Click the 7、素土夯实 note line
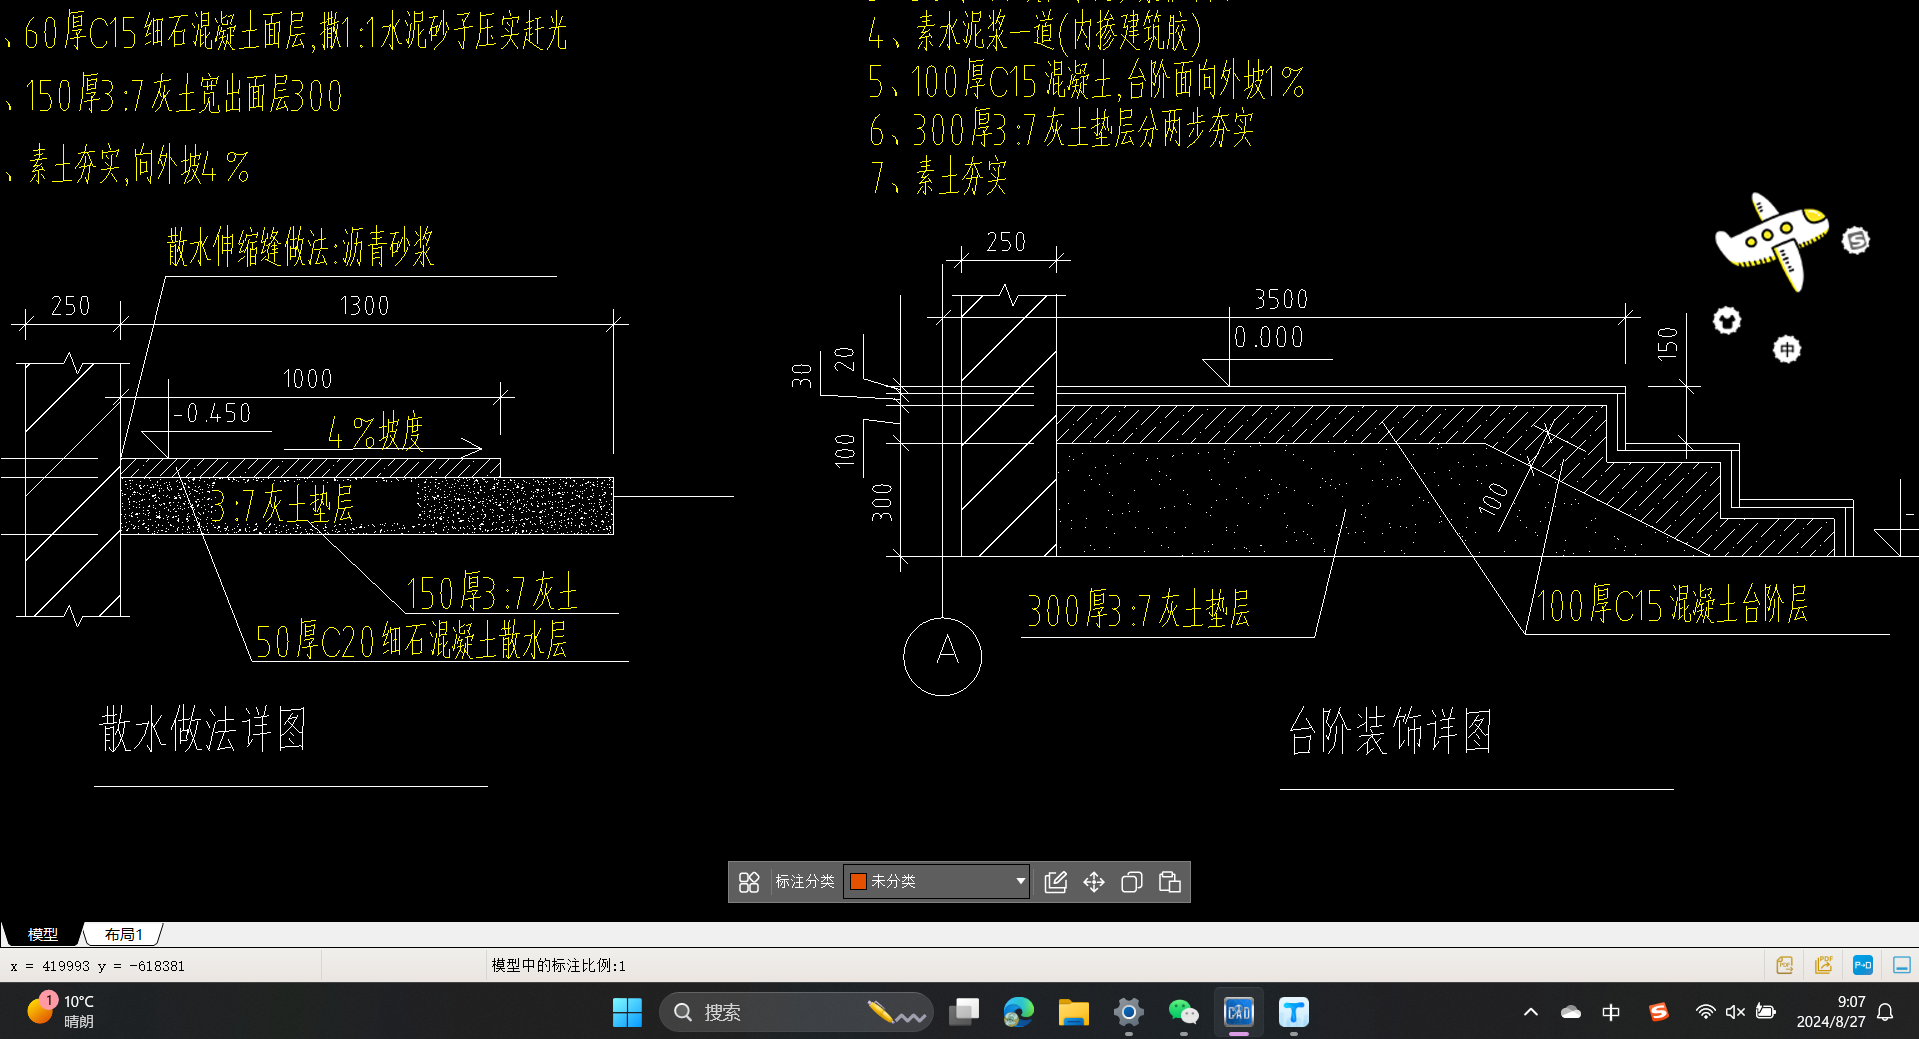 pyautogui.click(x=938, y=177)
